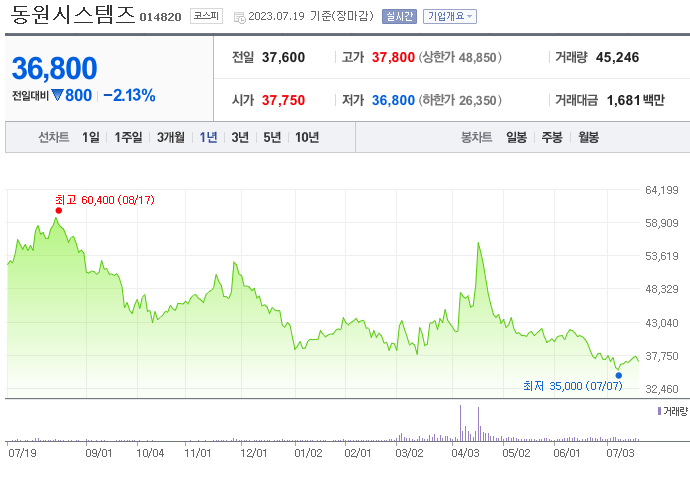
Task: Select the 1주일 line chart tab
Action: (128, 137)
